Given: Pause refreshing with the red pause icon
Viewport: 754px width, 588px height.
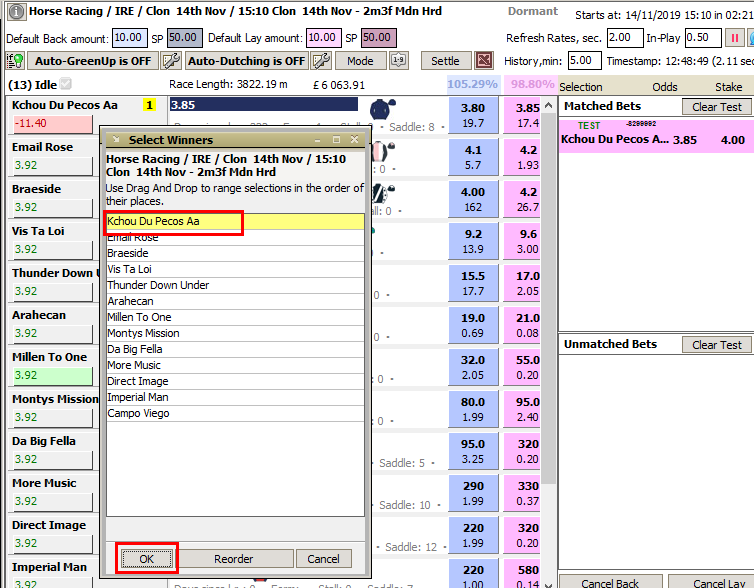Looking at the screenshot, I should (x=734, y=38).
